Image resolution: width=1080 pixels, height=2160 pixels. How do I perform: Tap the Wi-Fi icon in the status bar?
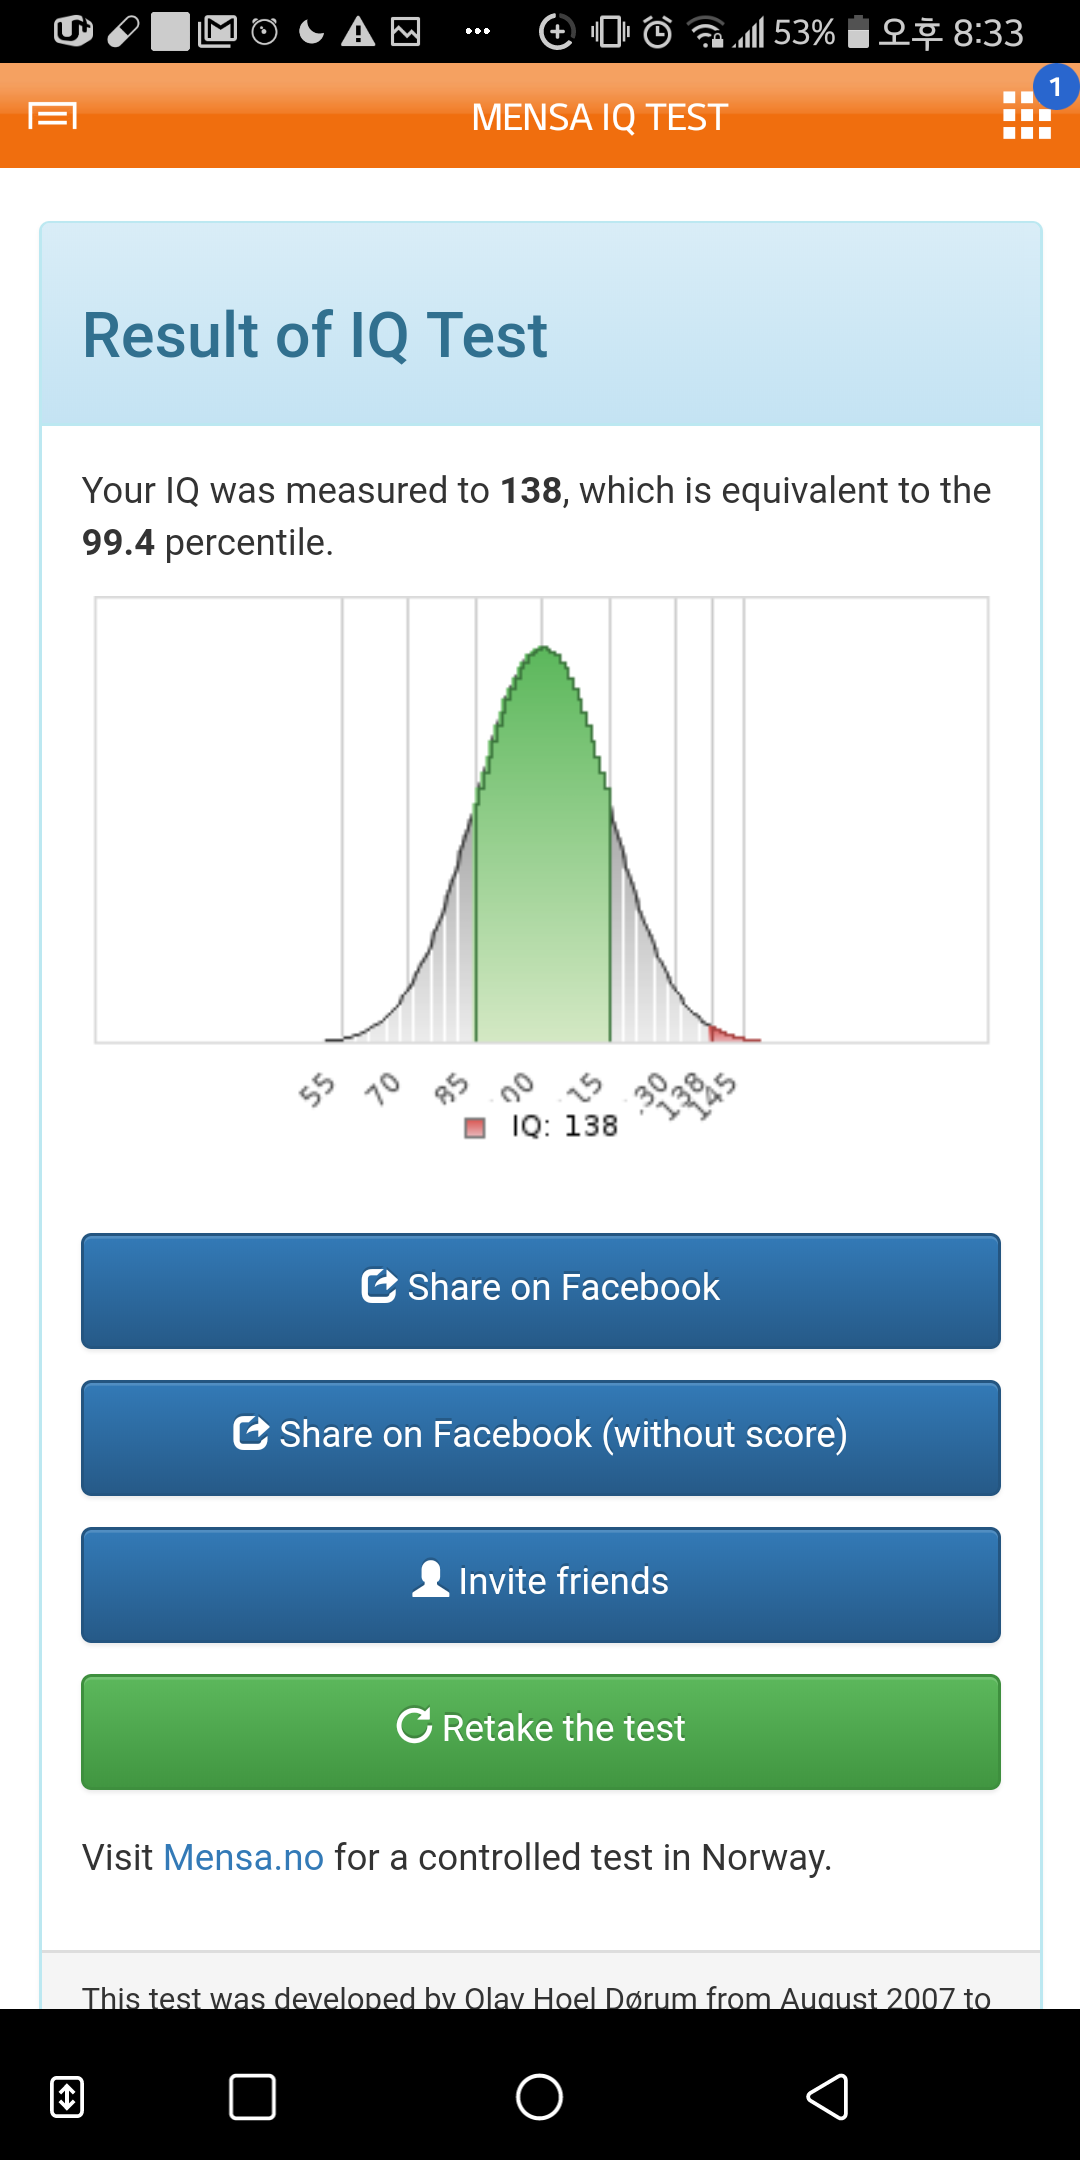click(x=706, y=33)
